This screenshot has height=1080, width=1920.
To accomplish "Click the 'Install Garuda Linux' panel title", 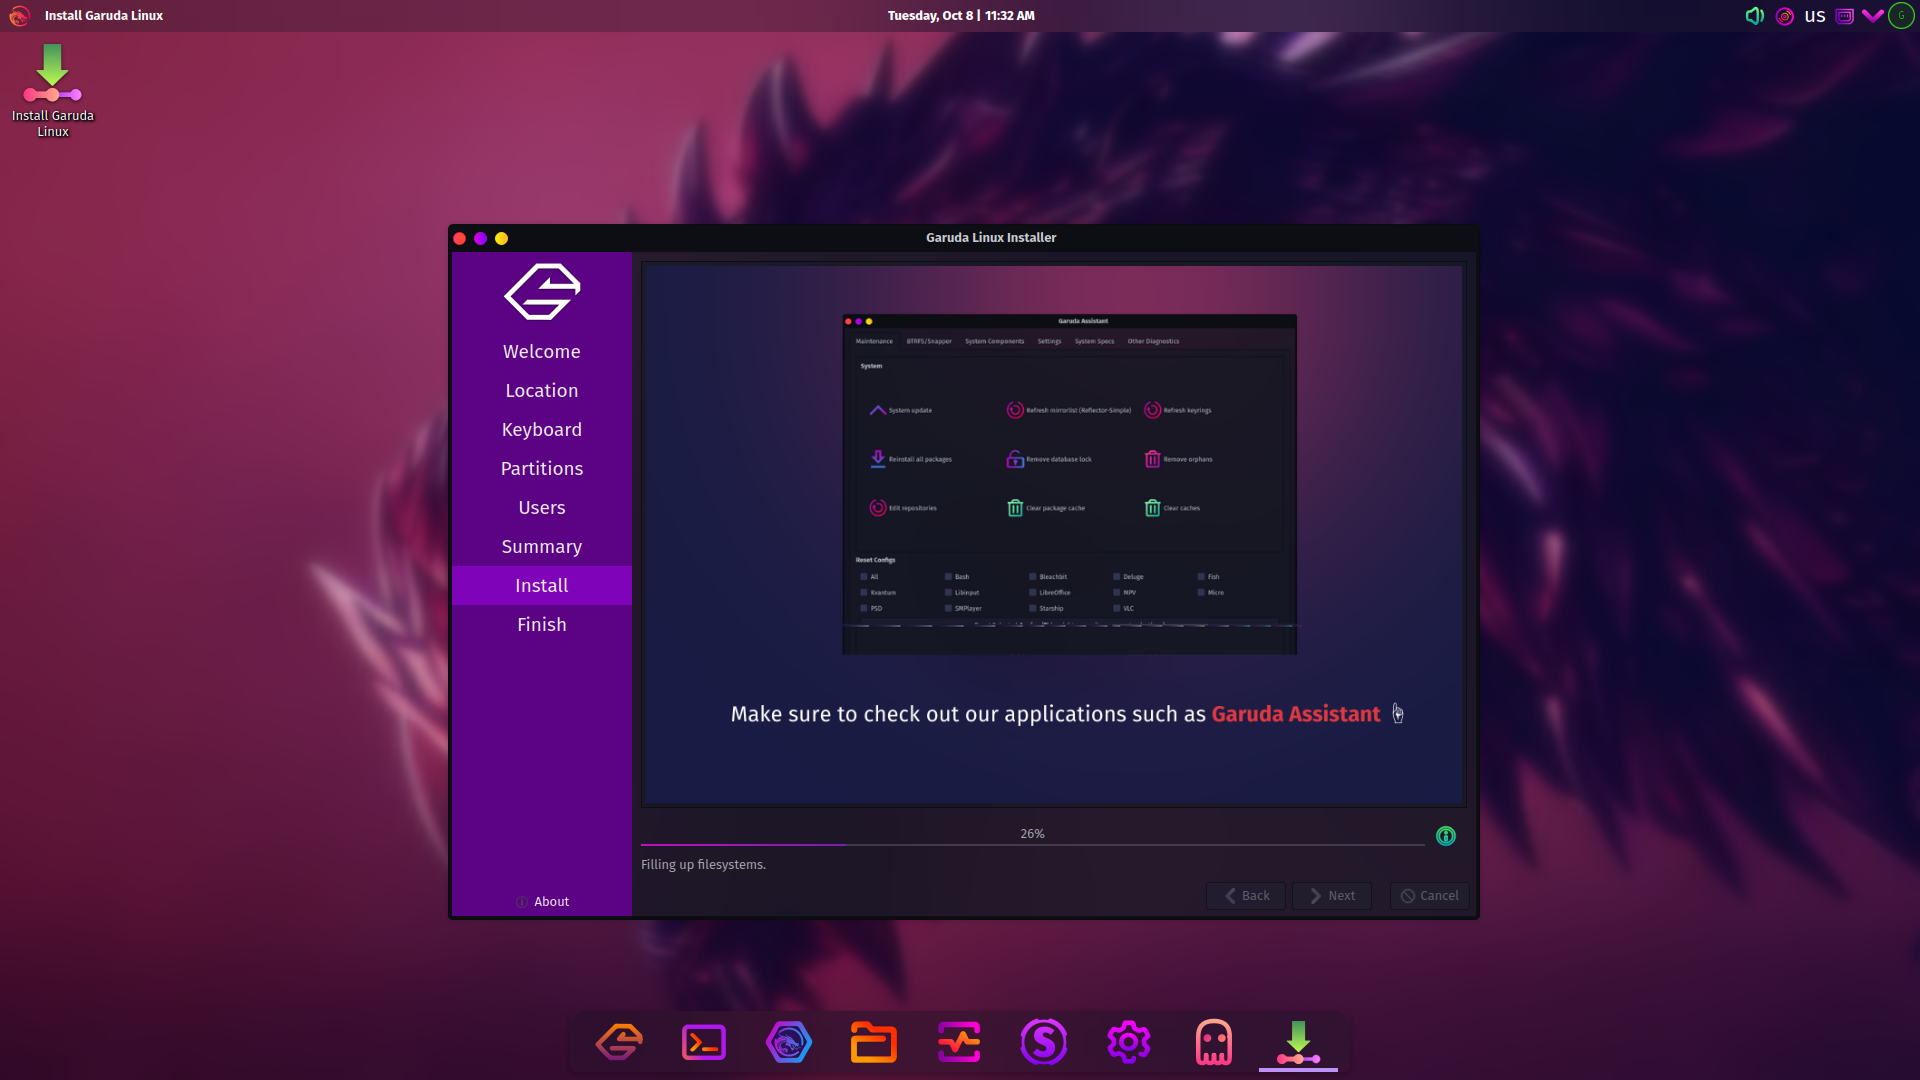I will 104,16.
